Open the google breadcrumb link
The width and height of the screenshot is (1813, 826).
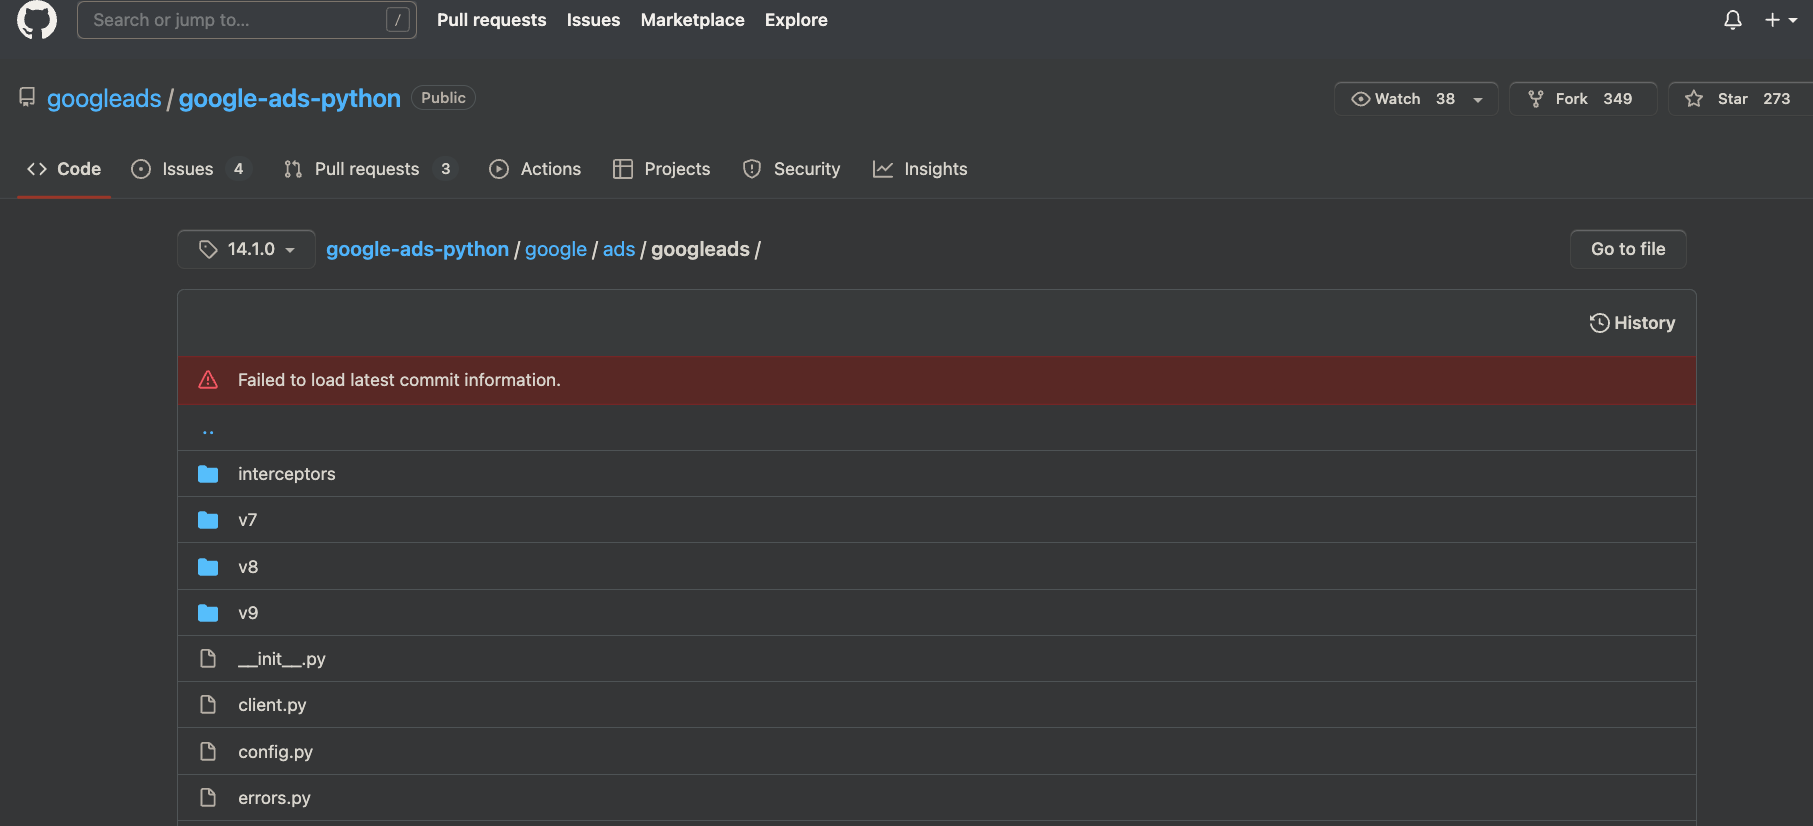point(556,249)
